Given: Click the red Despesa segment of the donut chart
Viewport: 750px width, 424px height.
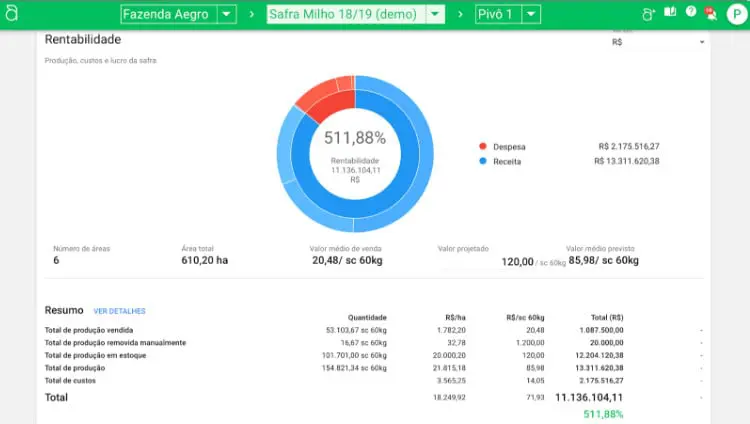Looking at the screenshot, I should coord(322,98).
